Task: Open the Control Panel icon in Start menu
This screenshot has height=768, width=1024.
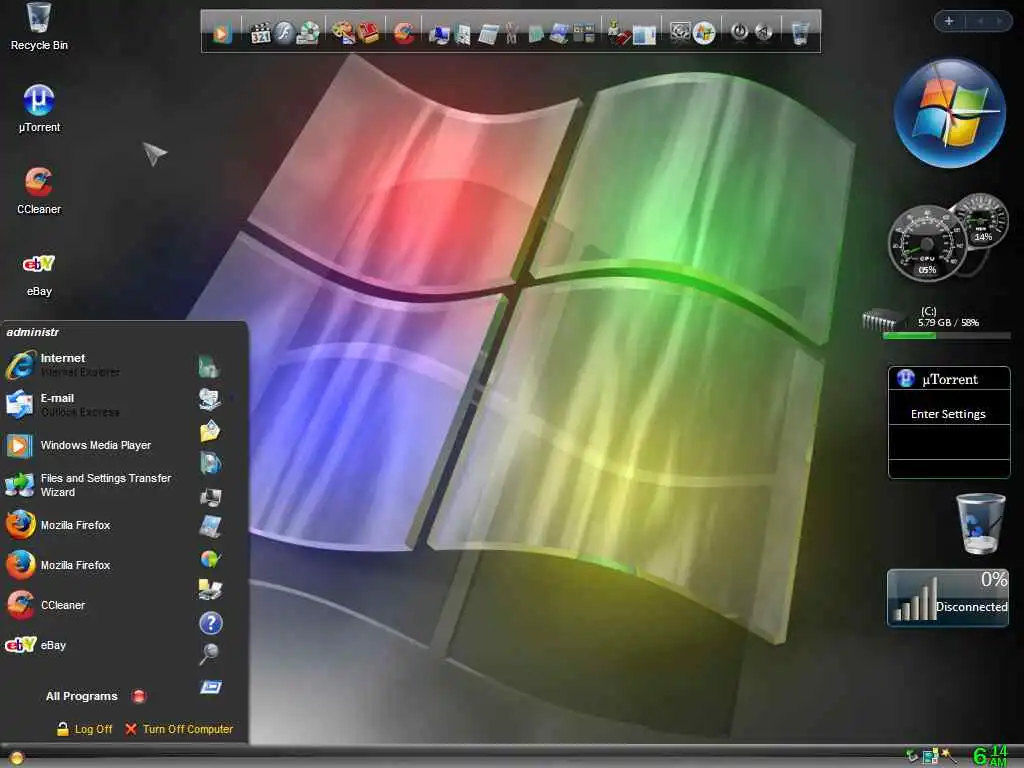Action: [210, 526]
